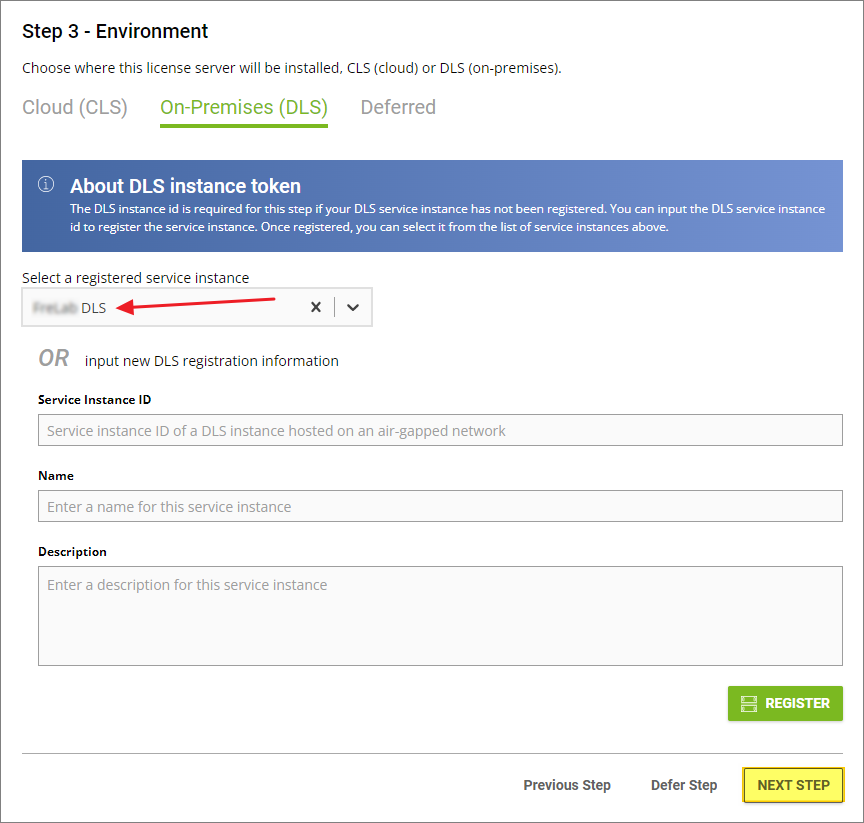This screenshot has height=823, width=864.
Task: Click the server icon on the Register button
Action: pos(749,704)
